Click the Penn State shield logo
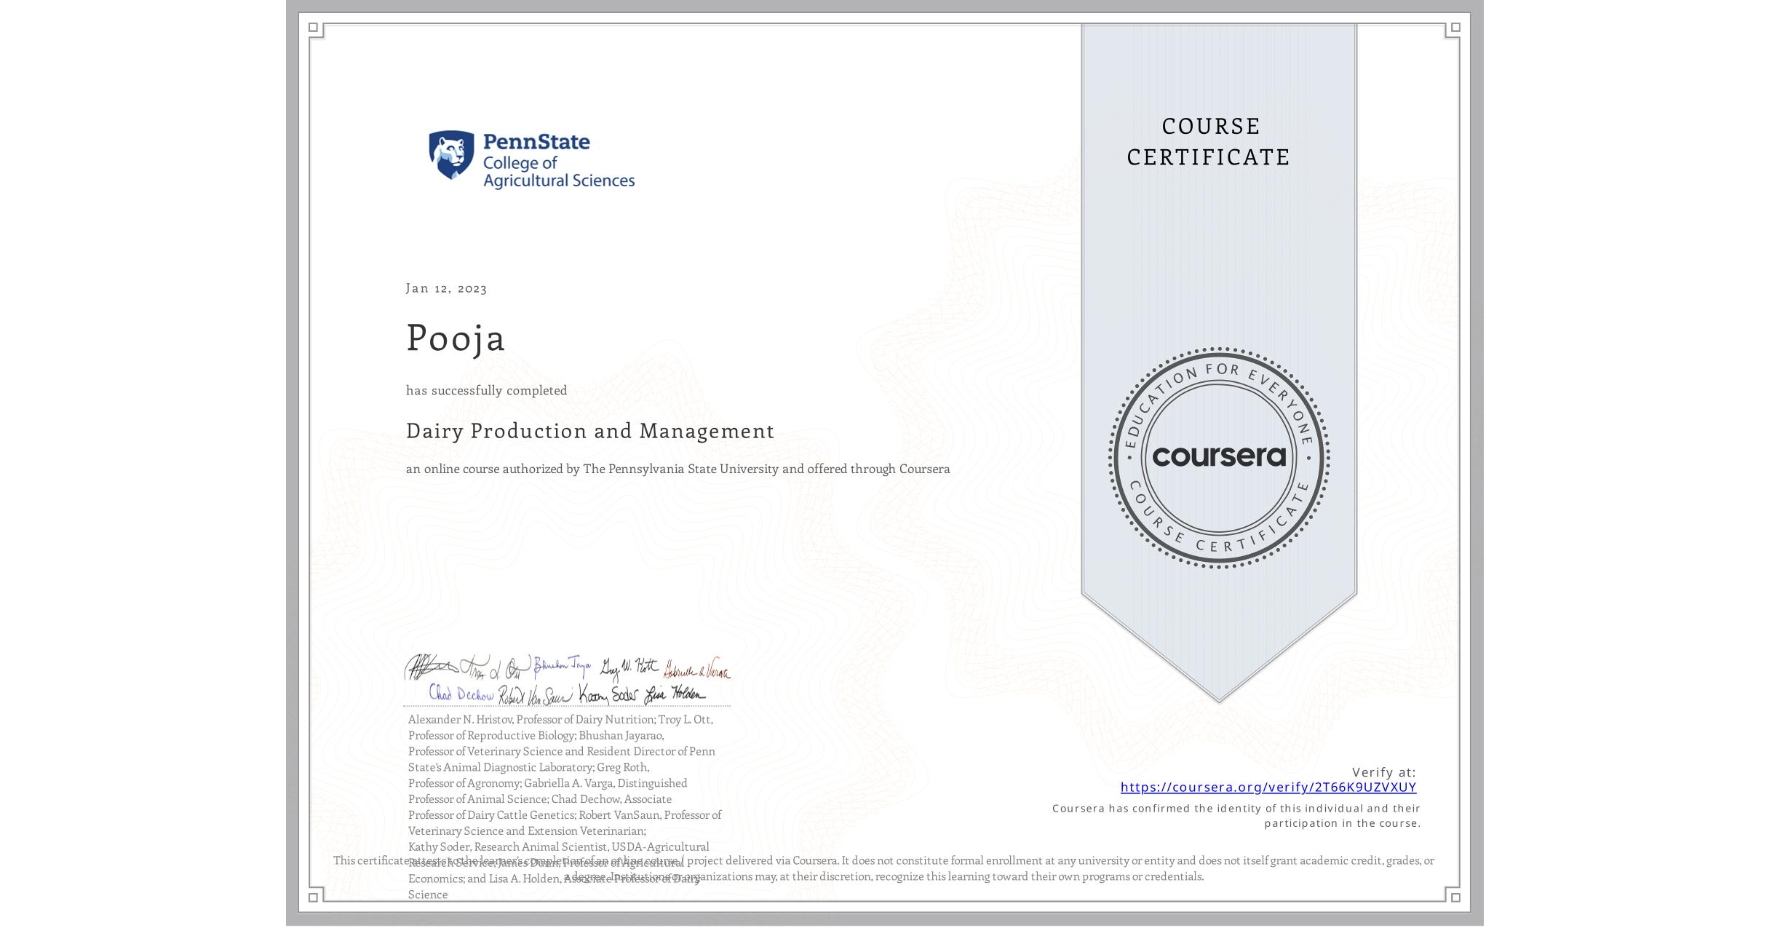Screen dimensions: 1772x928 pyautogui.click(x=451, y=155)
